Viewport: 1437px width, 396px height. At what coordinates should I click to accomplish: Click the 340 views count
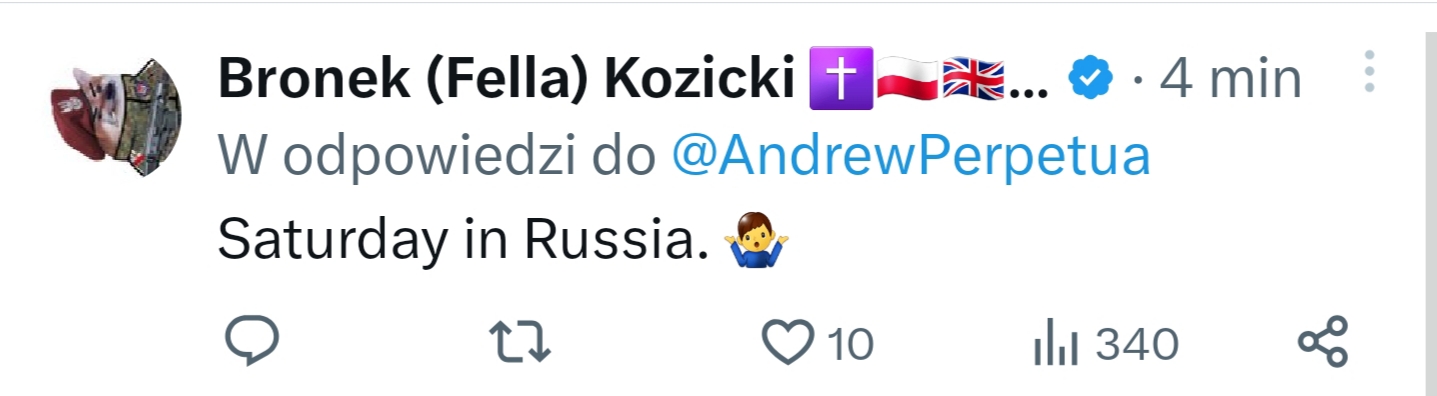coord(1138,345)
